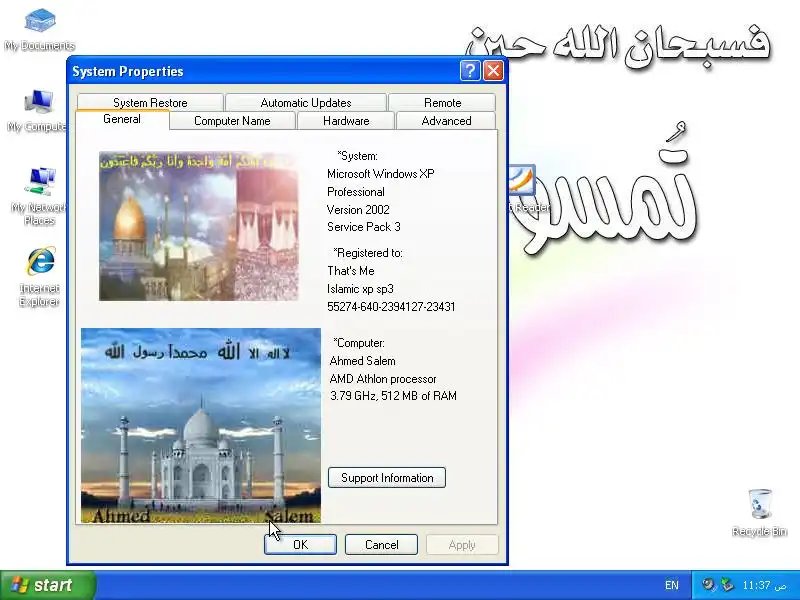
Task: Confirm with the OK button
Action: tap(301, 544)
